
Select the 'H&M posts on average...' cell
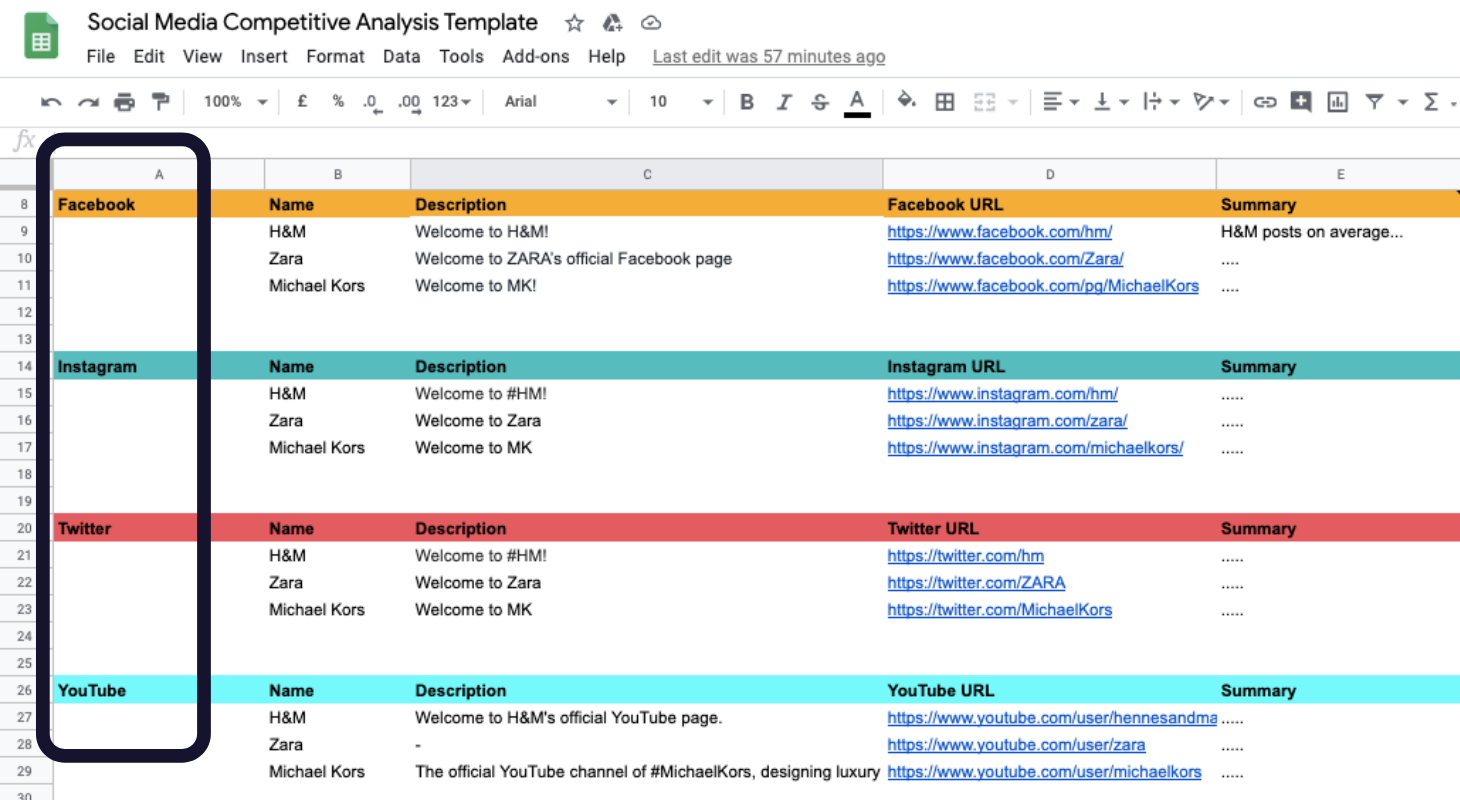coord(1338,232)
